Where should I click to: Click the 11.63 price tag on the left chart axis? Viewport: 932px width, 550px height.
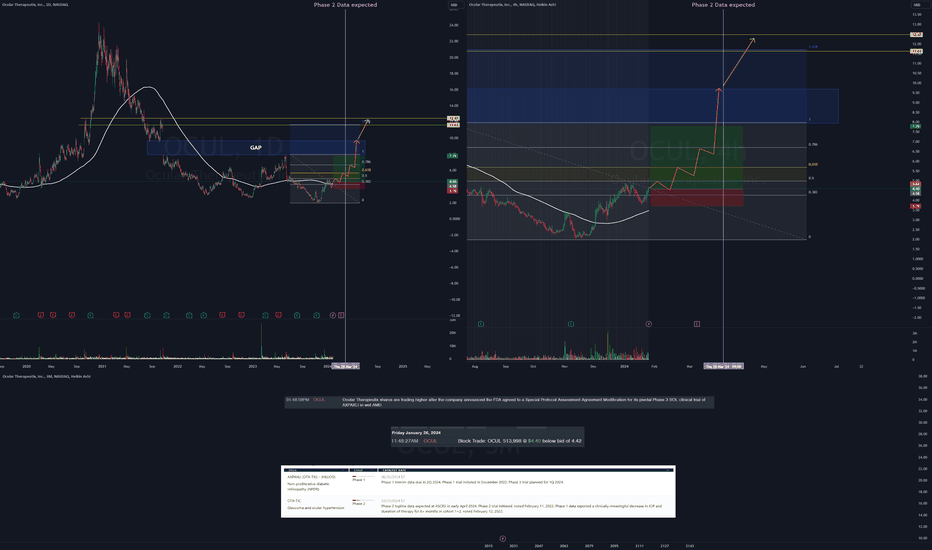[x=453, y=125]
